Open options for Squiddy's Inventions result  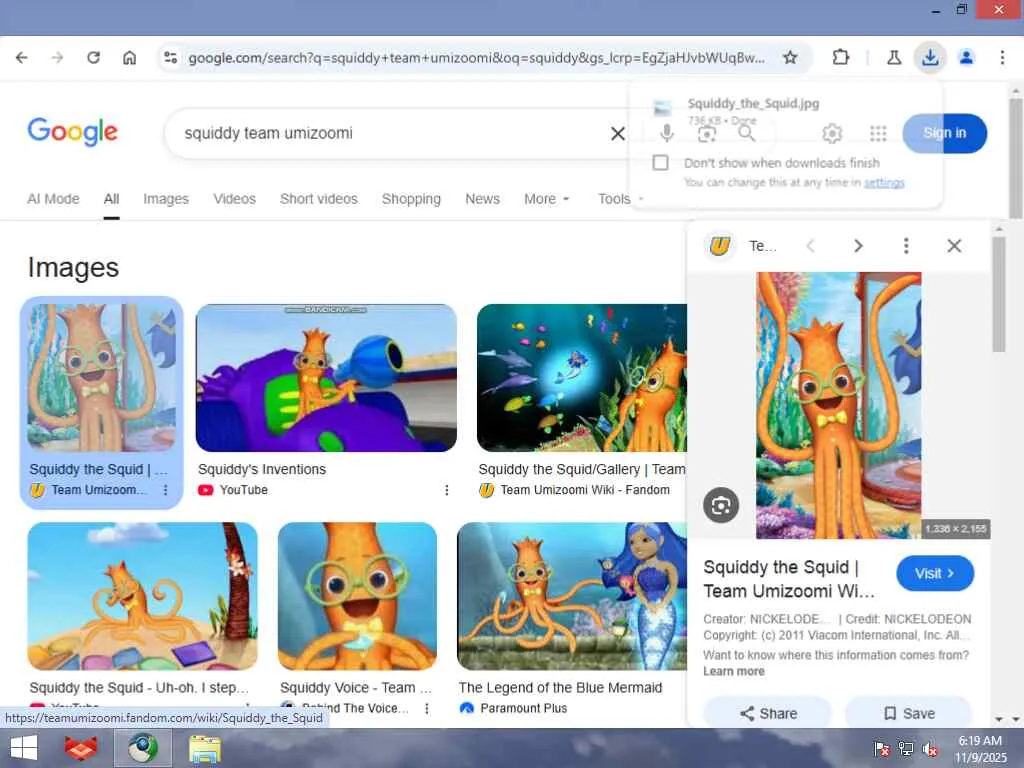tap(447, 490)
